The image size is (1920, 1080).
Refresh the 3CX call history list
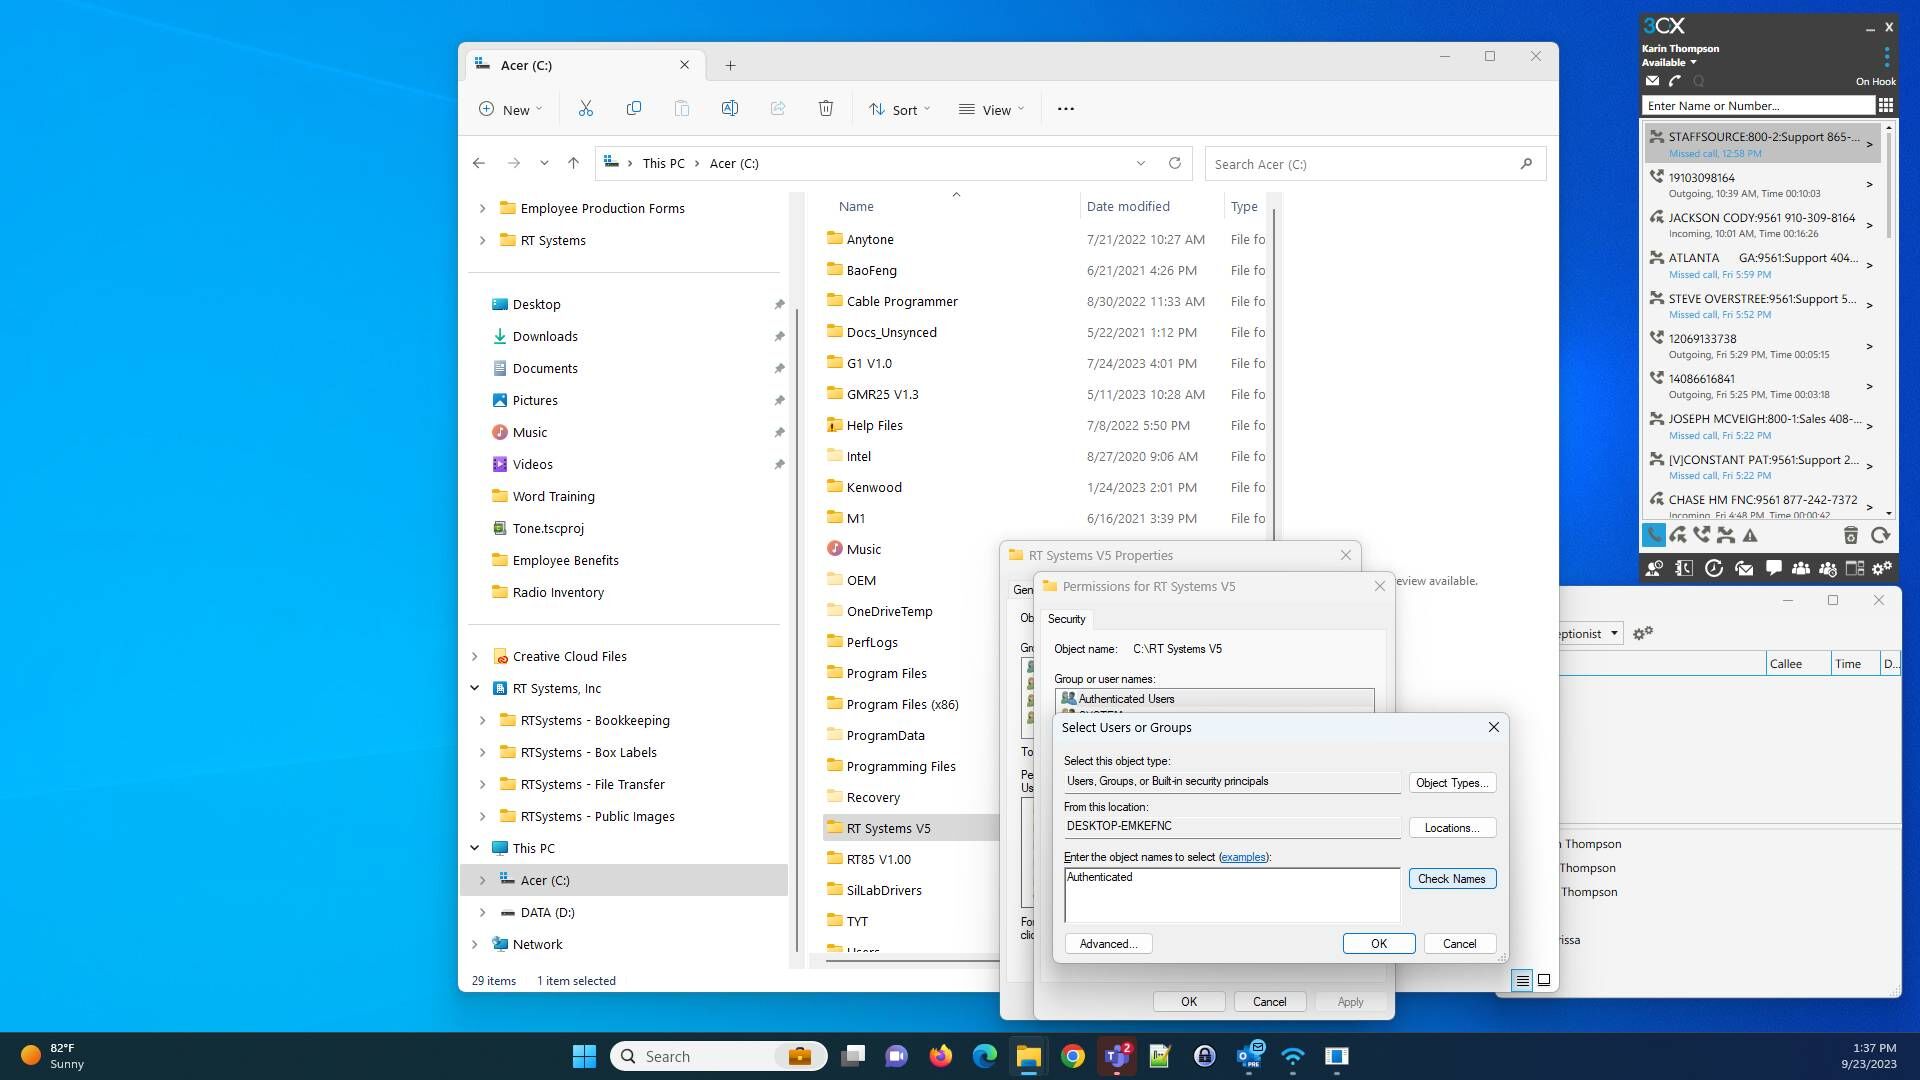coord(1880,536)
